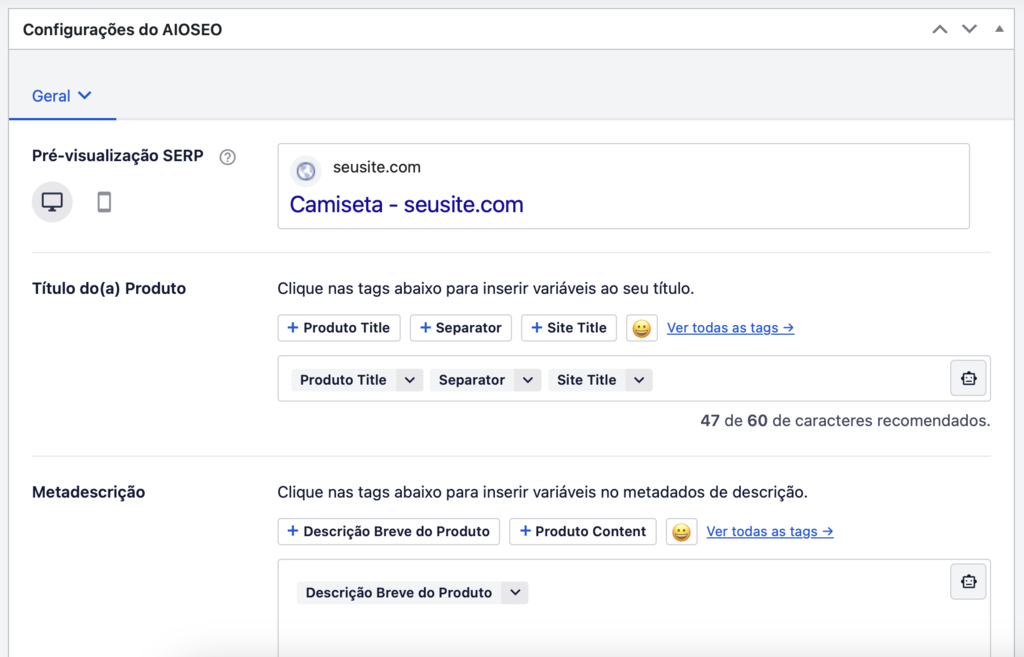The height and width of the screenshot is (657, 1024).
Task: Open Ver todas as tags for título
Action: pos(730,327)
